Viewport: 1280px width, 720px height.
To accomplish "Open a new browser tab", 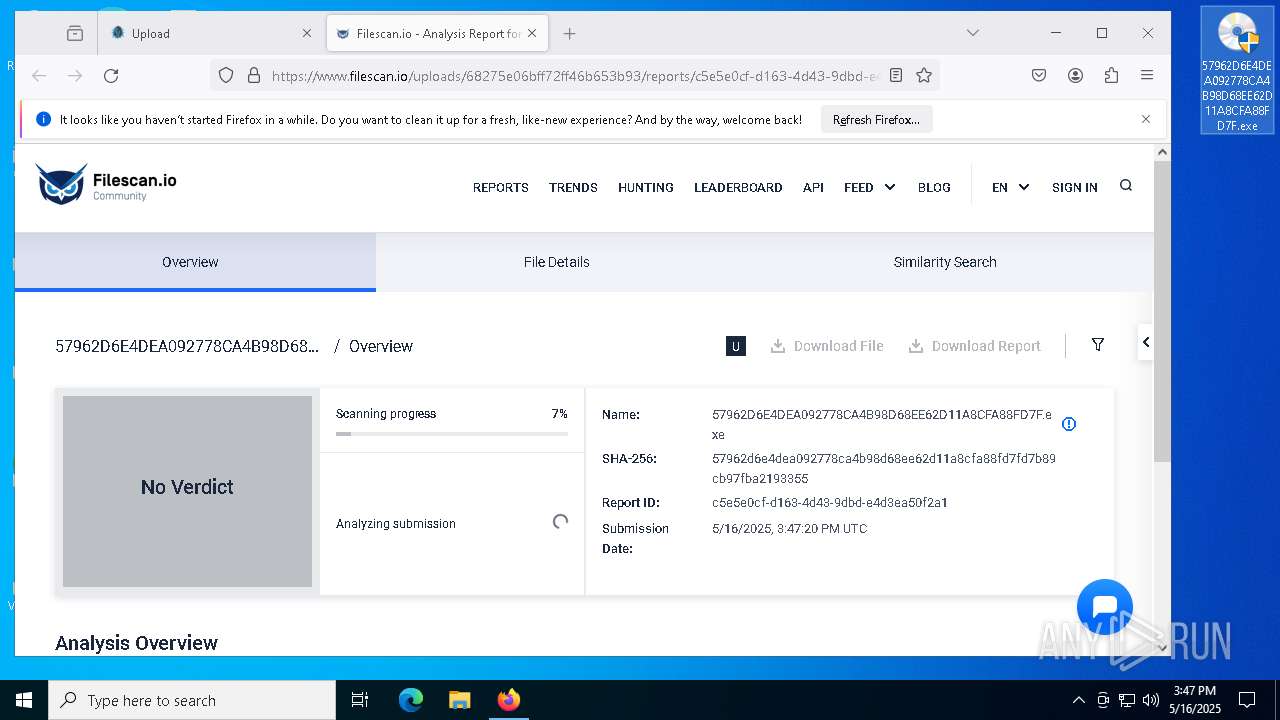I will coord(569,33).
